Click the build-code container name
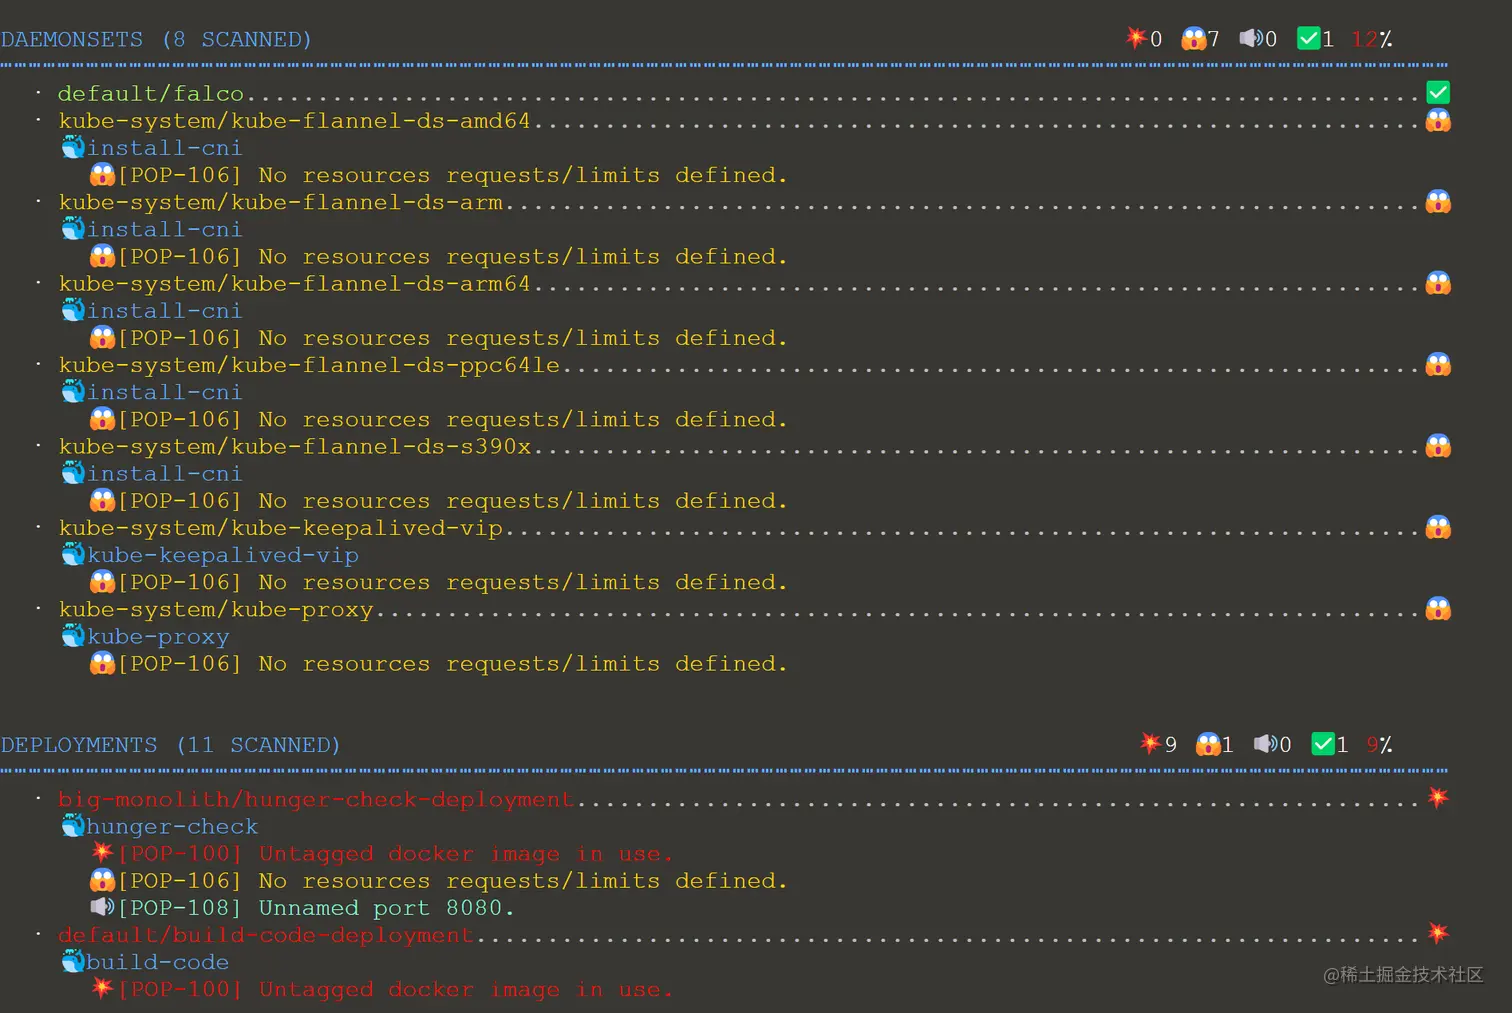The height and width of the screenshot is (1013, 1512). point(158,962)
